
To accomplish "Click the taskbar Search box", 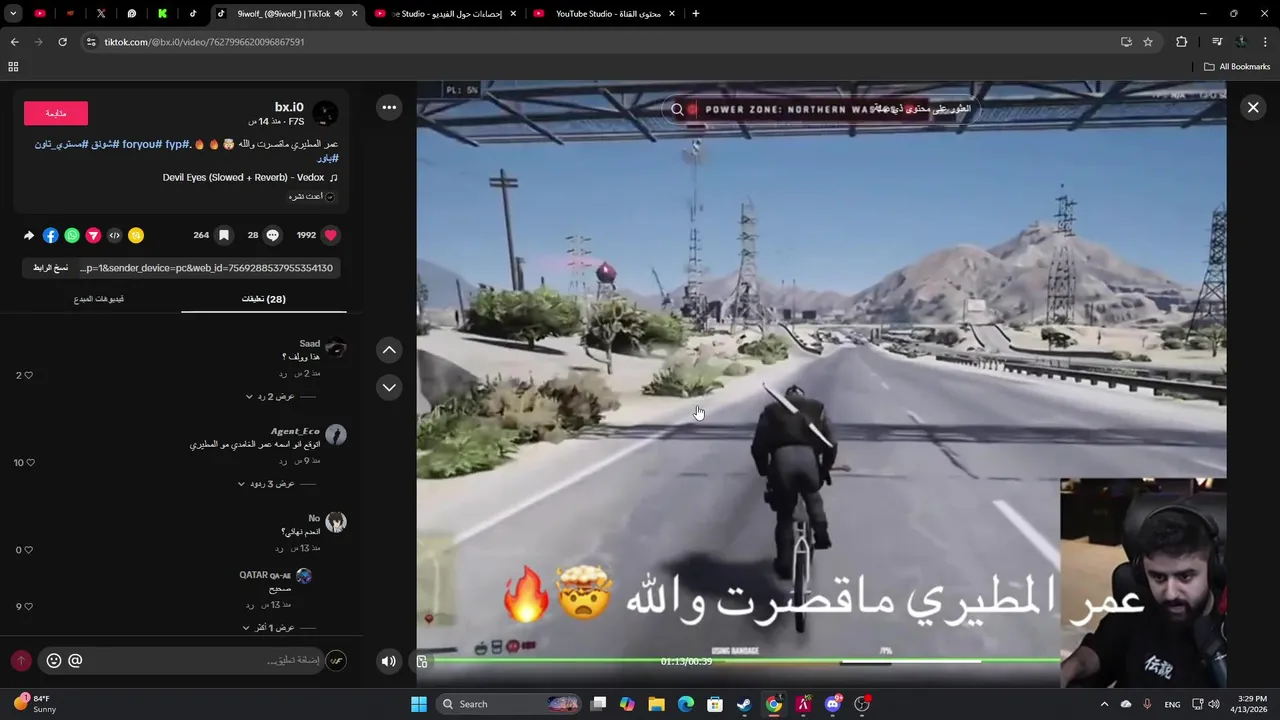I will tap(510, 704).
